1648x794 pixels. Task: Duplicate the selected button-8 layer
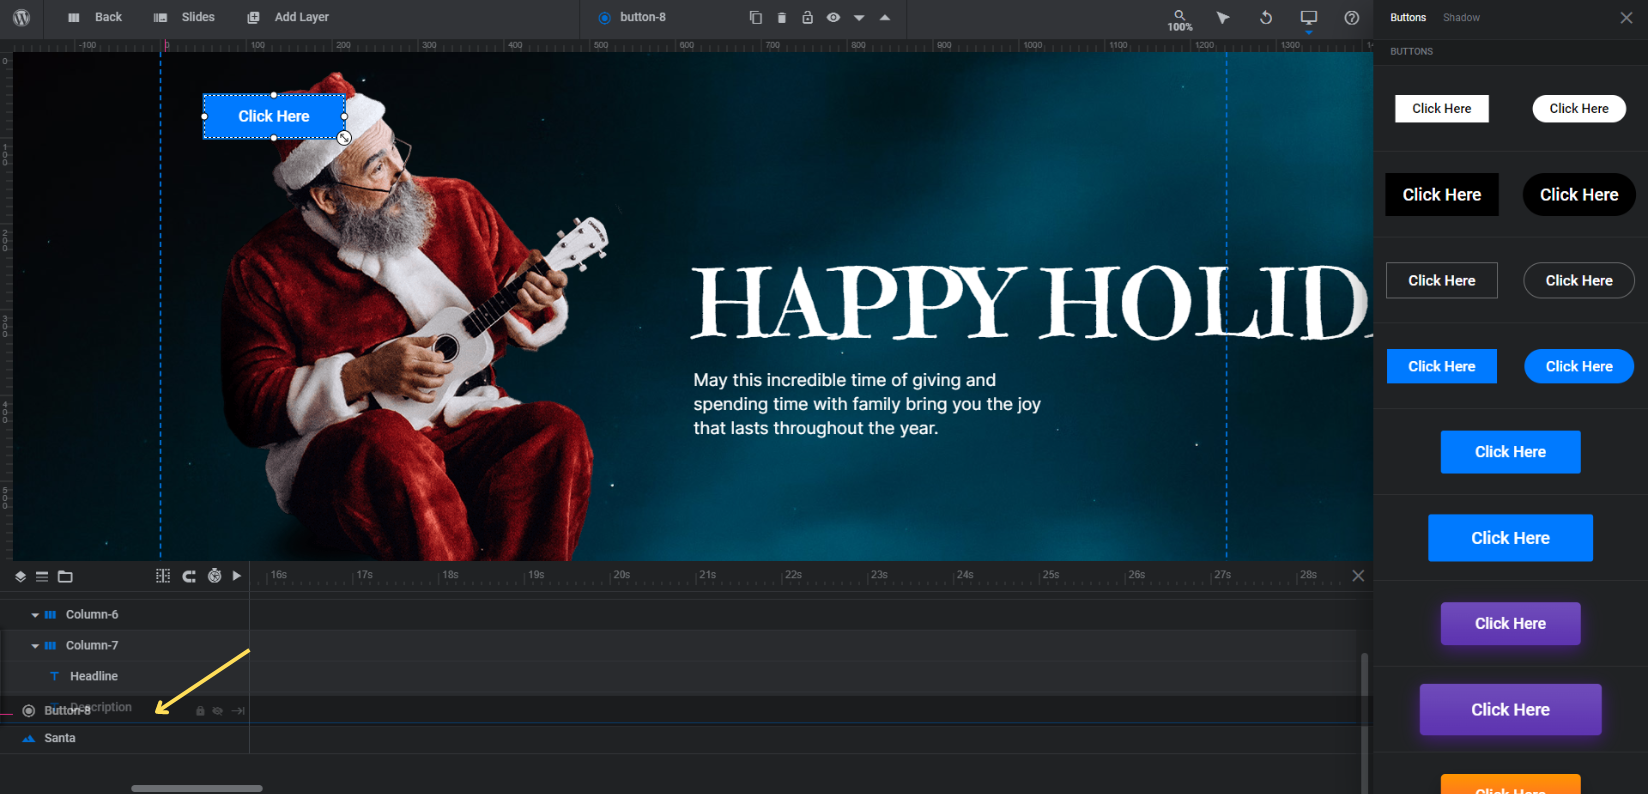tap(755, 18)
